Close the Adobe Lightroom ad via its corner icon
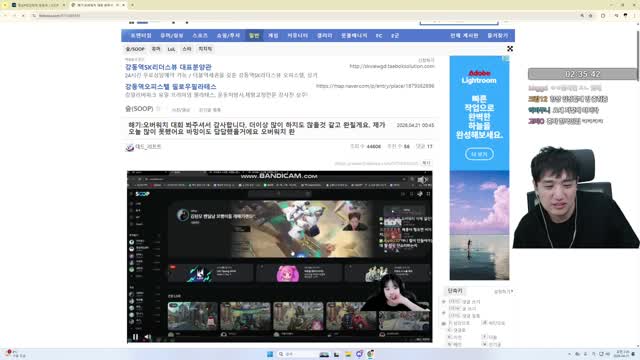Viewport: 640px width, 360px height. (x=506, y=59)
